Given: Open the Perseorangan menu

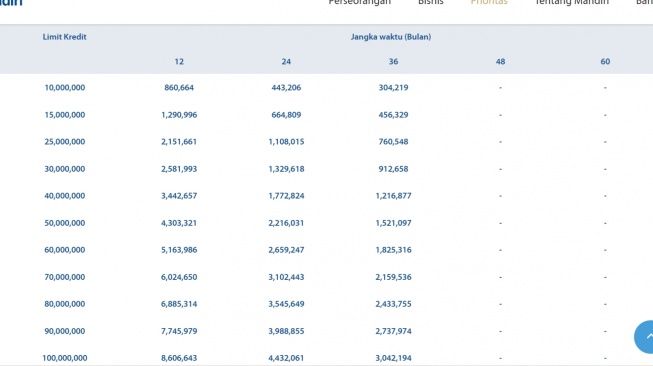Looking at the screenshot, I should [359, 2].
